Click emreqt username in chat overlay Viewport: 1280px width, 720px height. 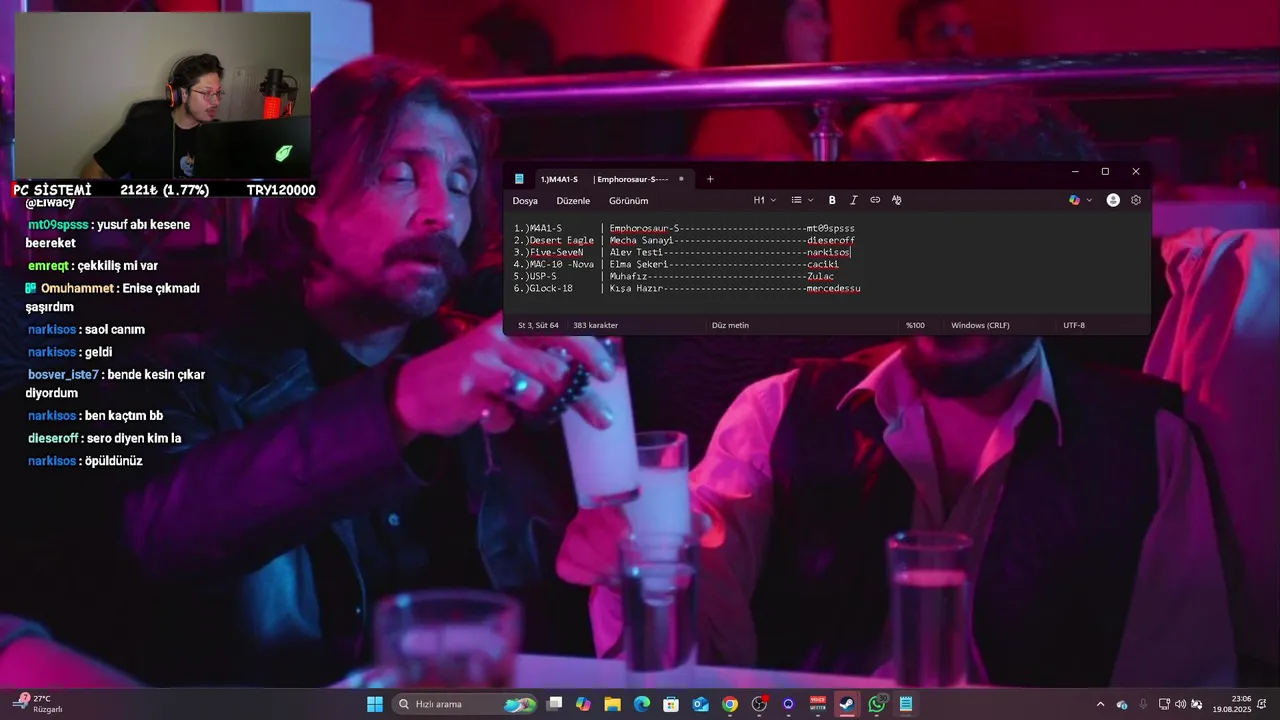coord(49,266)
